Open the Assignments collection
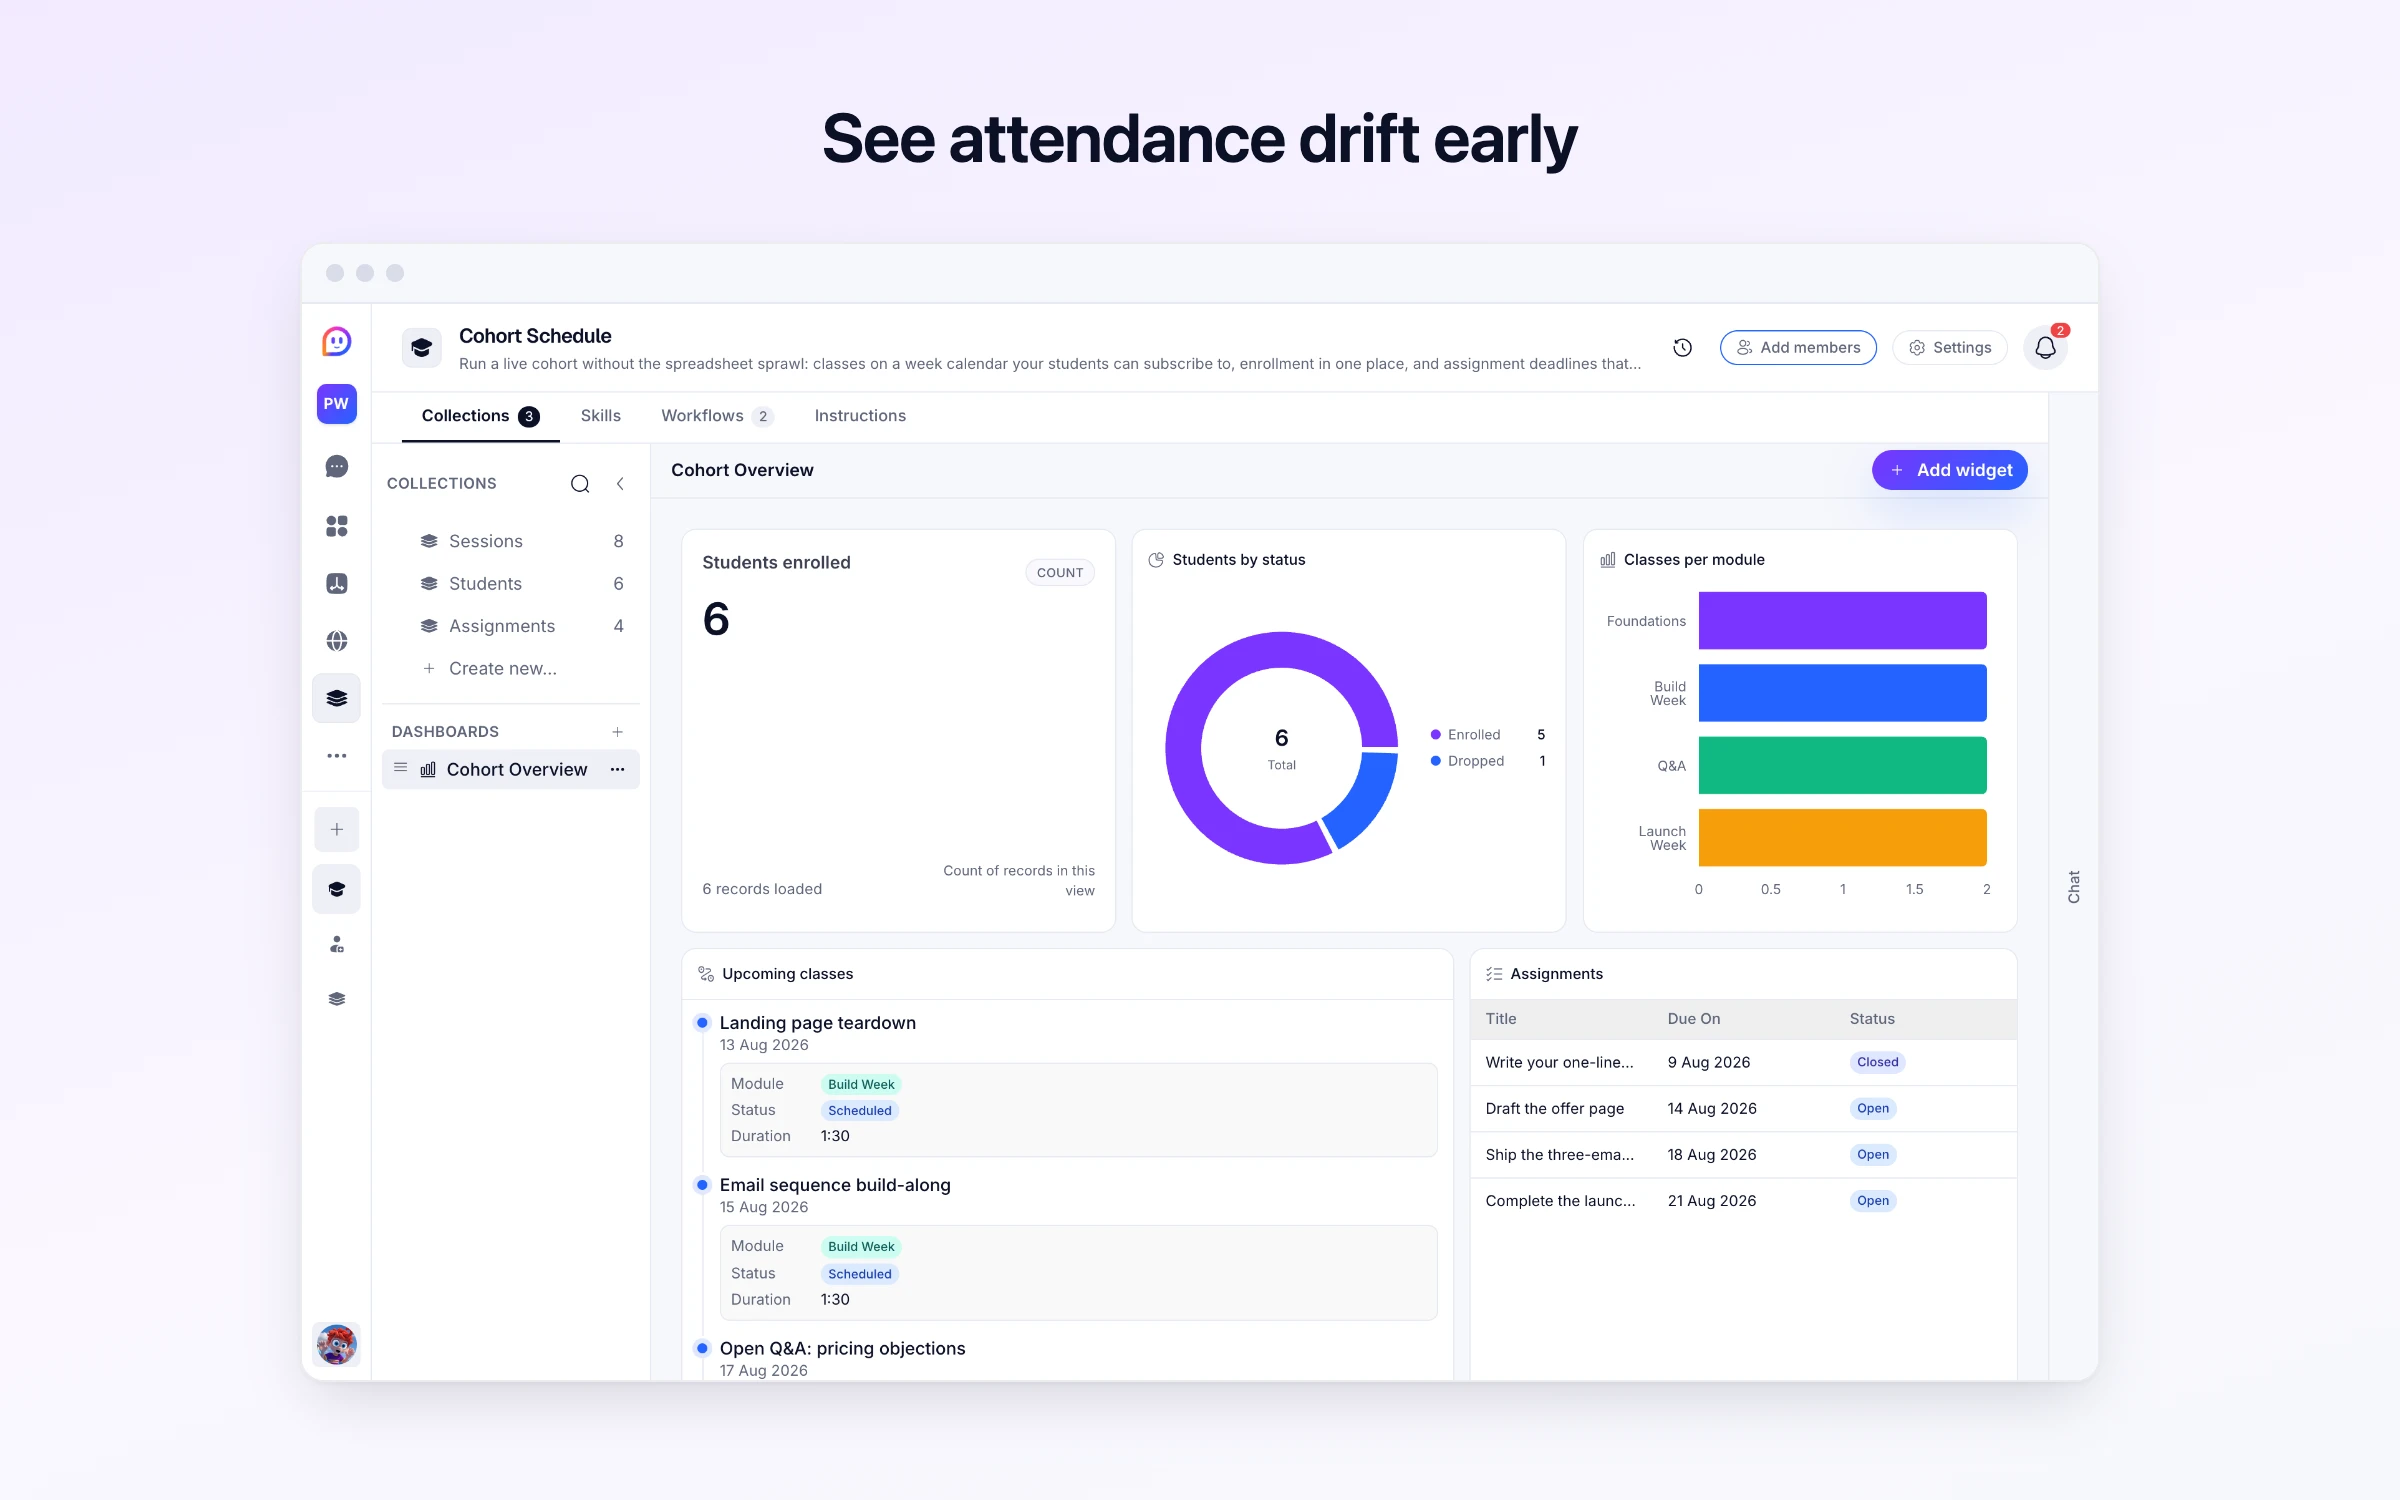The width and height of the screenshot is (2400, 1500). [511, 626]
